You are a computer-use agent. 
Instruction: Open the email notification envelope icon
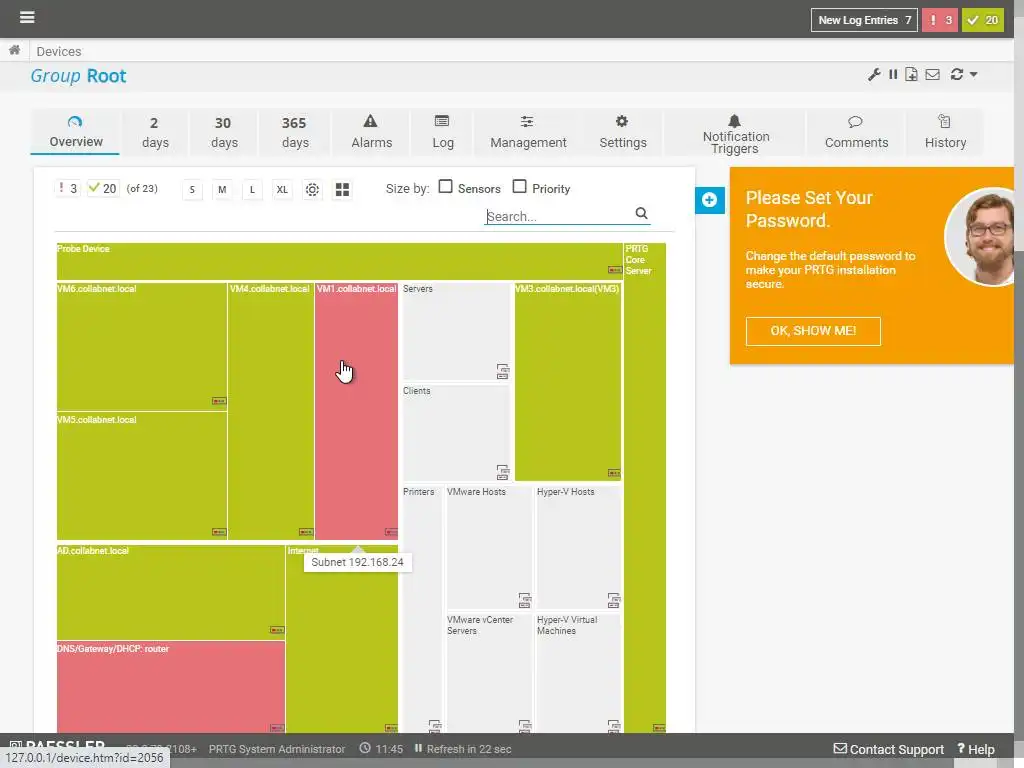click(x=933, y=74)
